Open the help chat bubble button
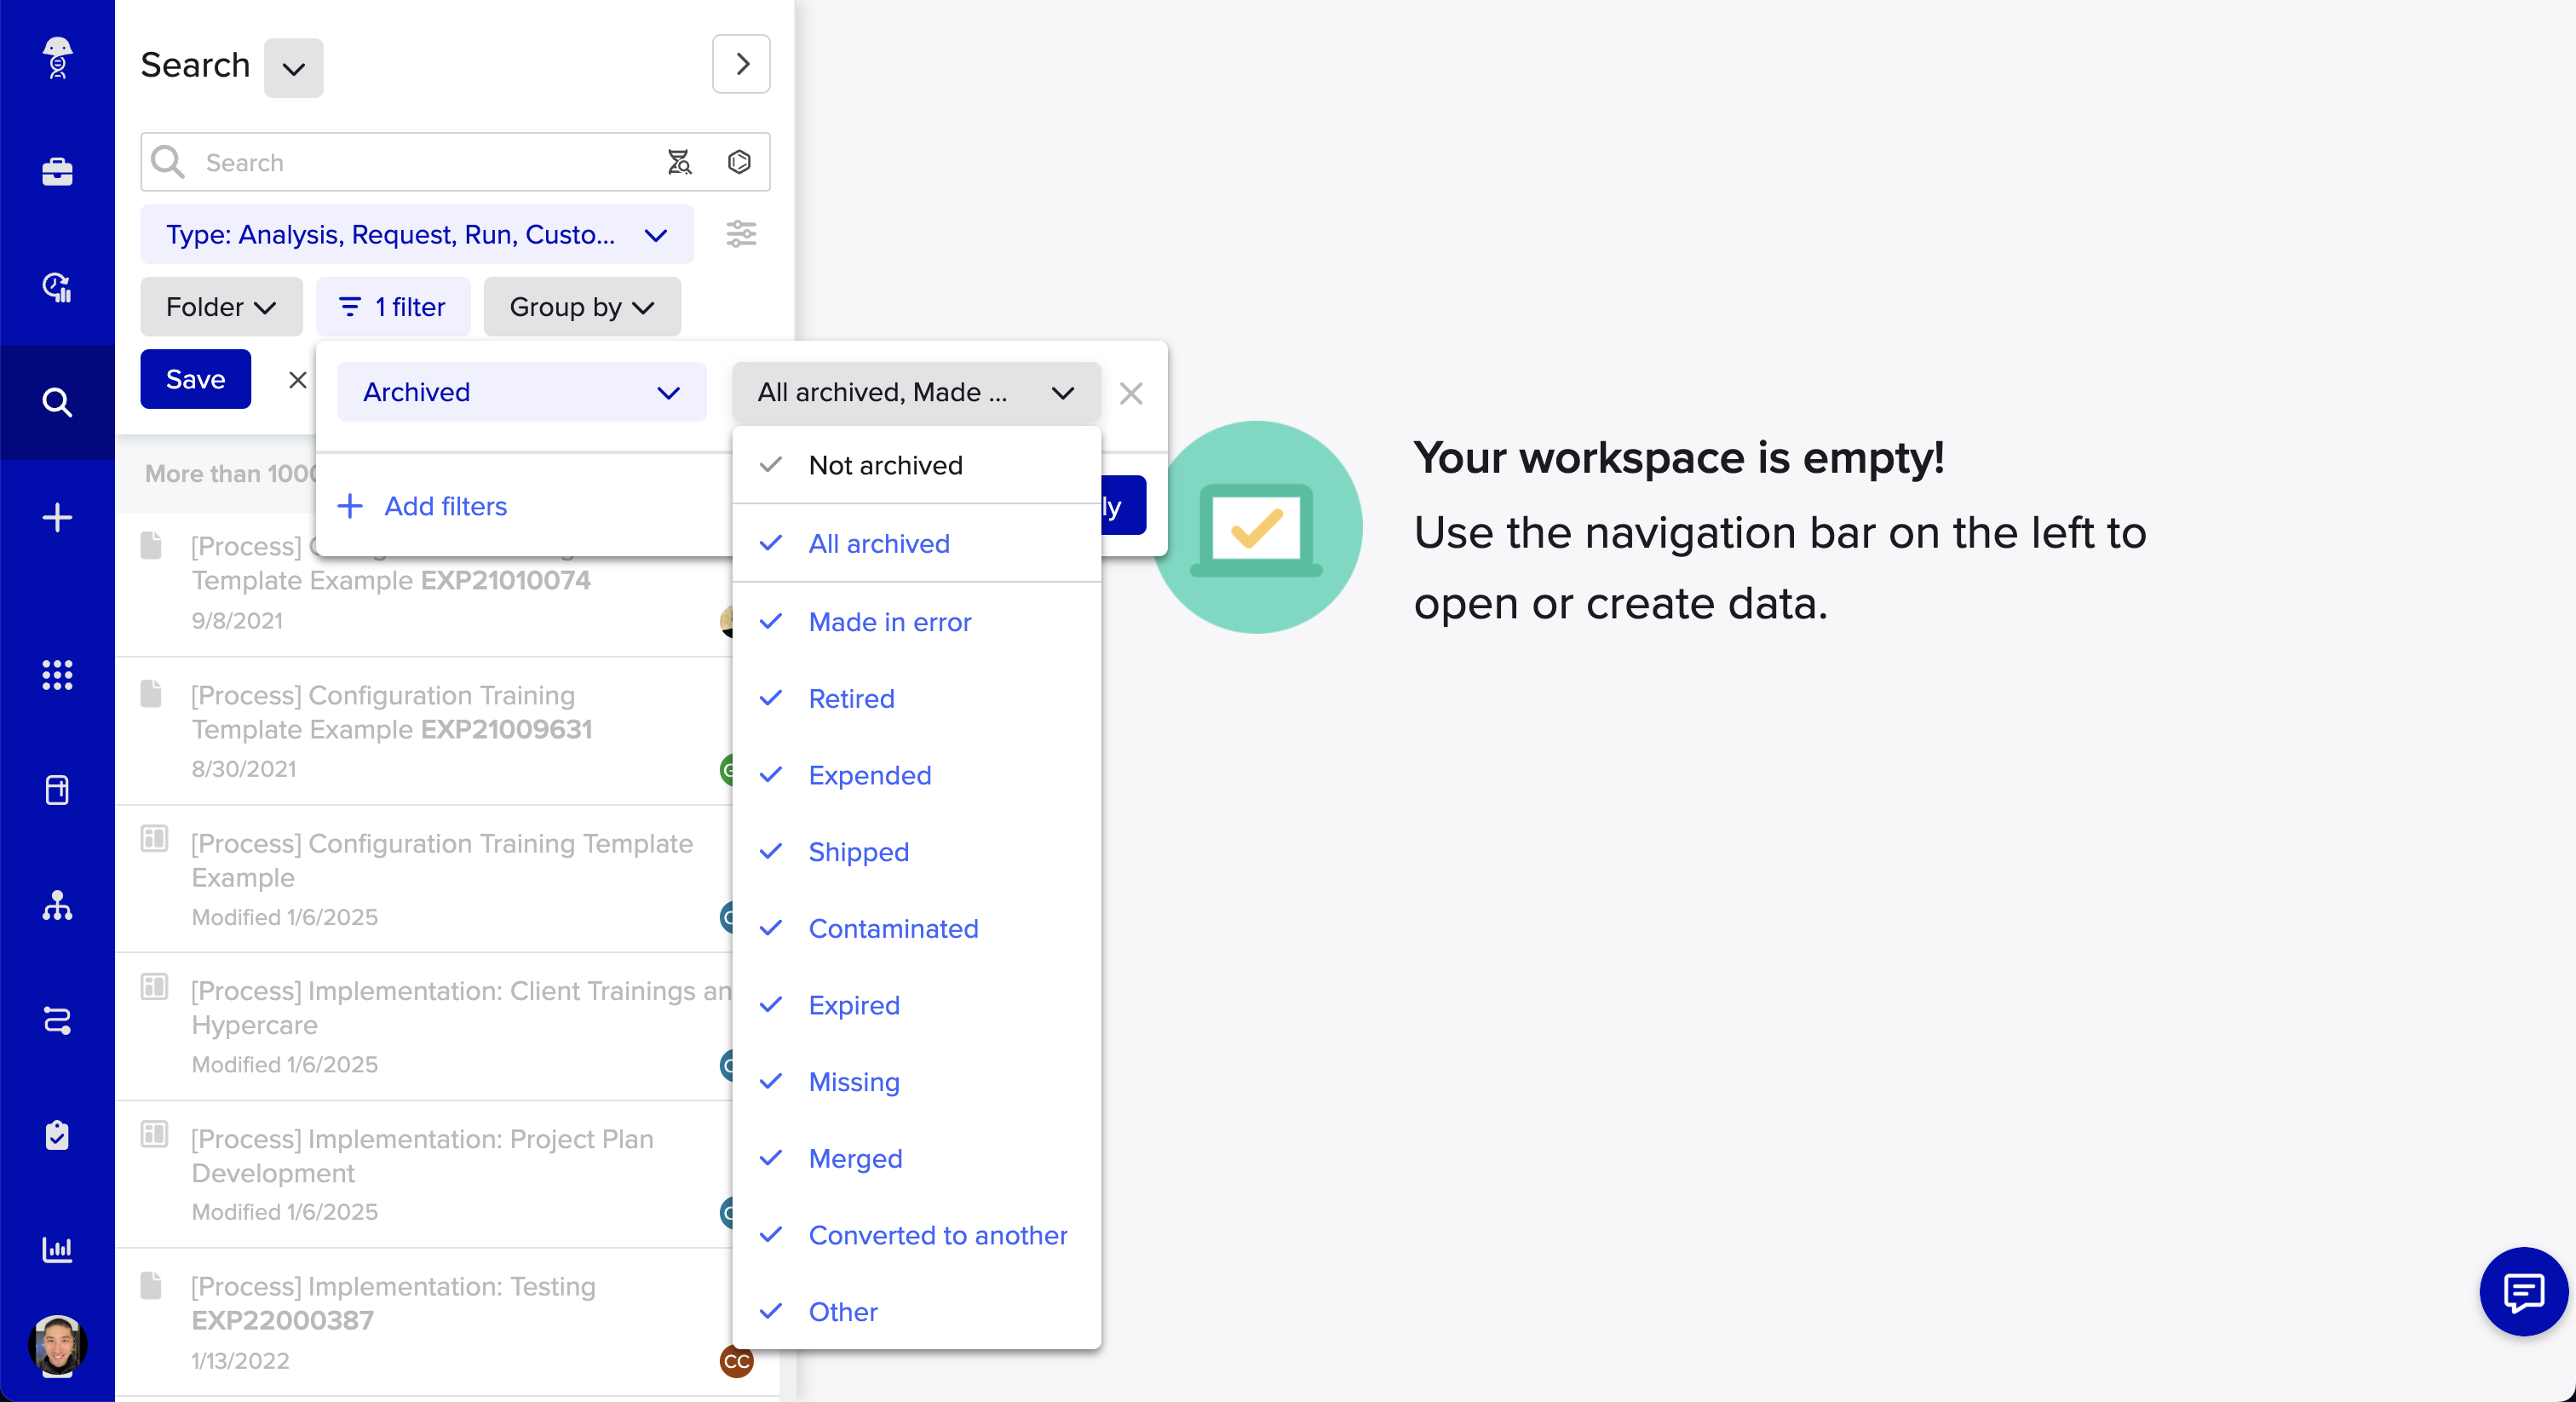This screenshot has width=2576, height=1402. [x=2523, y=1291]
